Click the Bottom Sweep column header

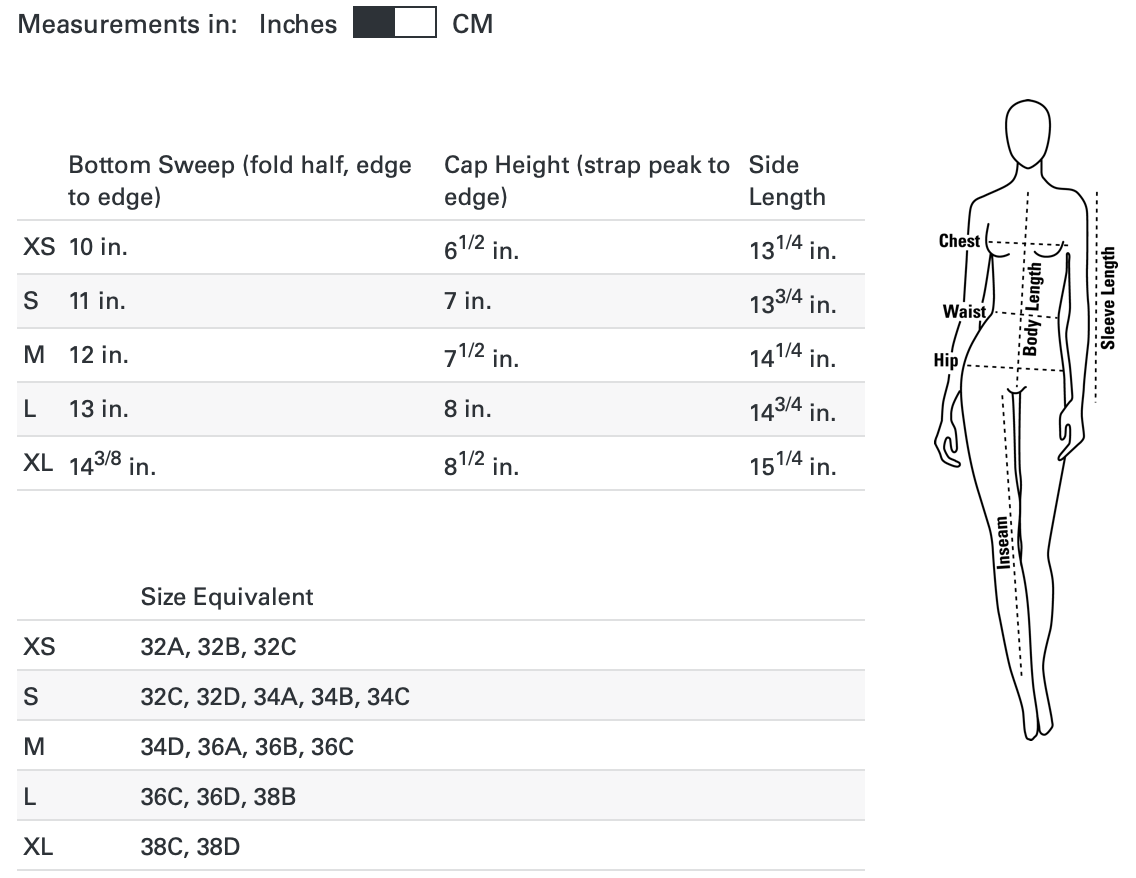coord(240,180)
